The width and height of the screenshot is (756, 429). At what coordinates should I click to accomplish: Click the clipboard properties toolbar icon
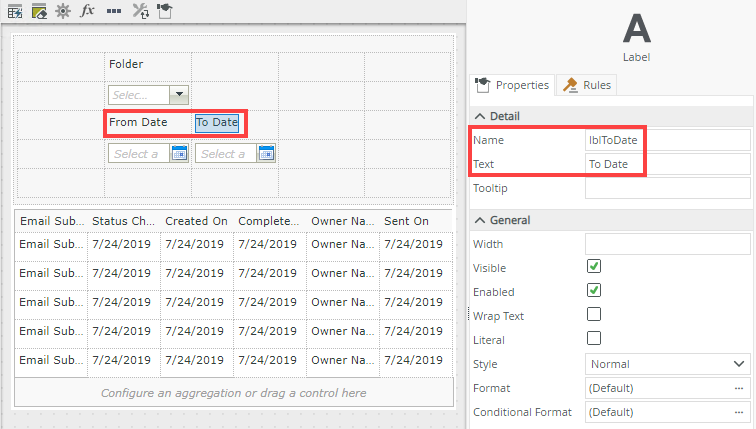(x=164, y=11)
